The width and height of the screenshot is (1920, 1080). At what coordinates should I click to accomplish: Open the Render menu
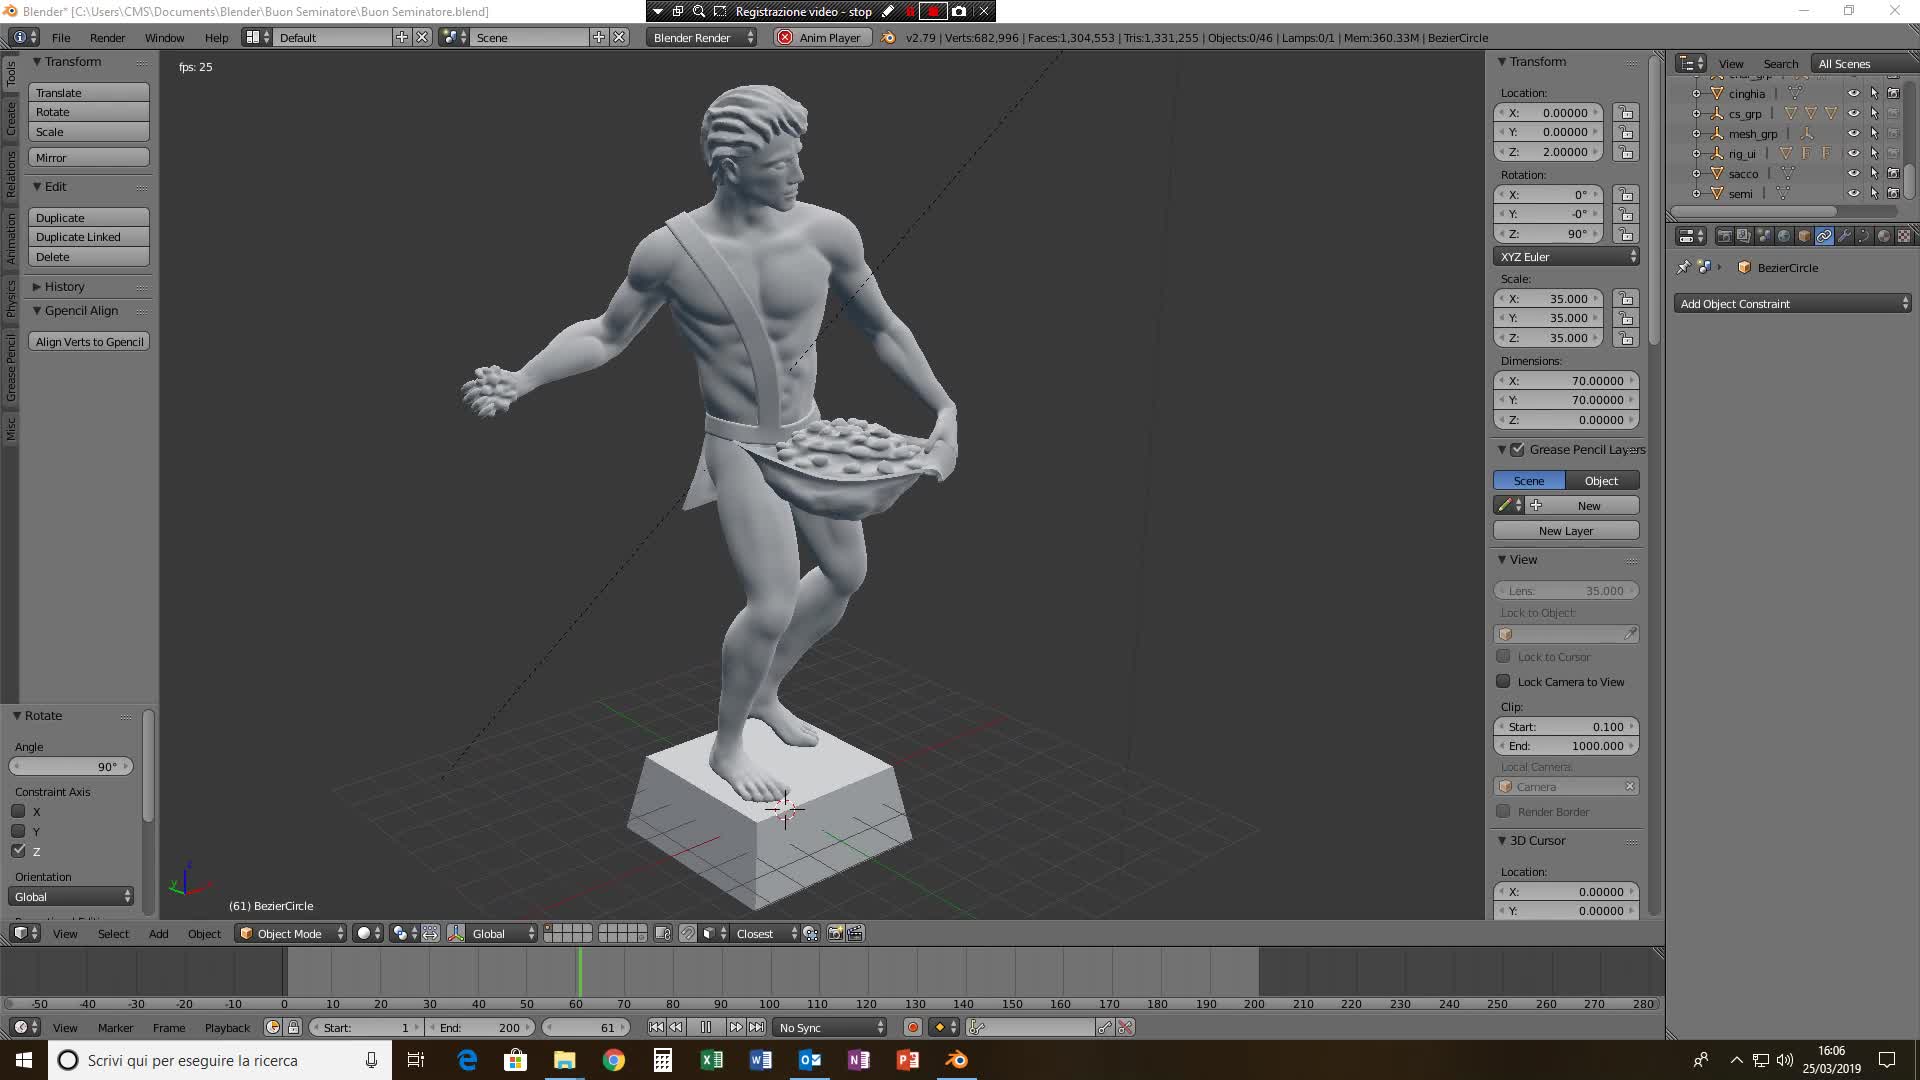pyautogui.click(x=107, y=37)
